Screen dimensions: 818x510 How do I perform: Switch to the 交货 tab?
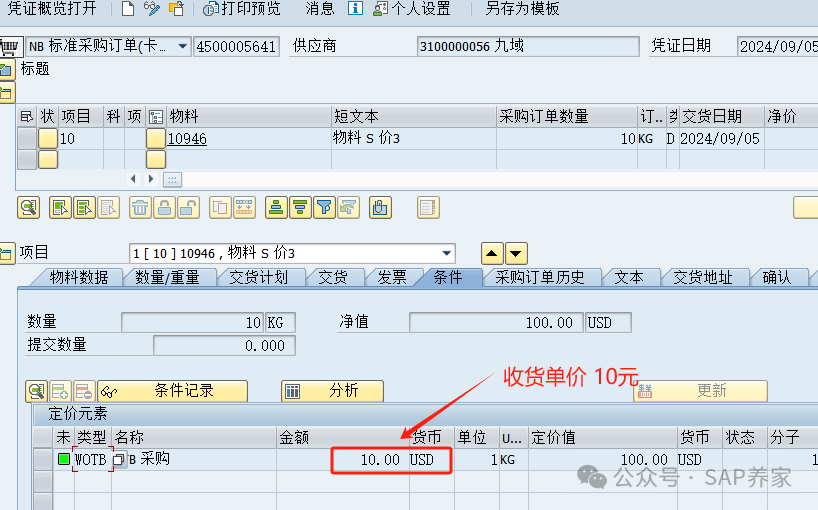pos(333,277)
